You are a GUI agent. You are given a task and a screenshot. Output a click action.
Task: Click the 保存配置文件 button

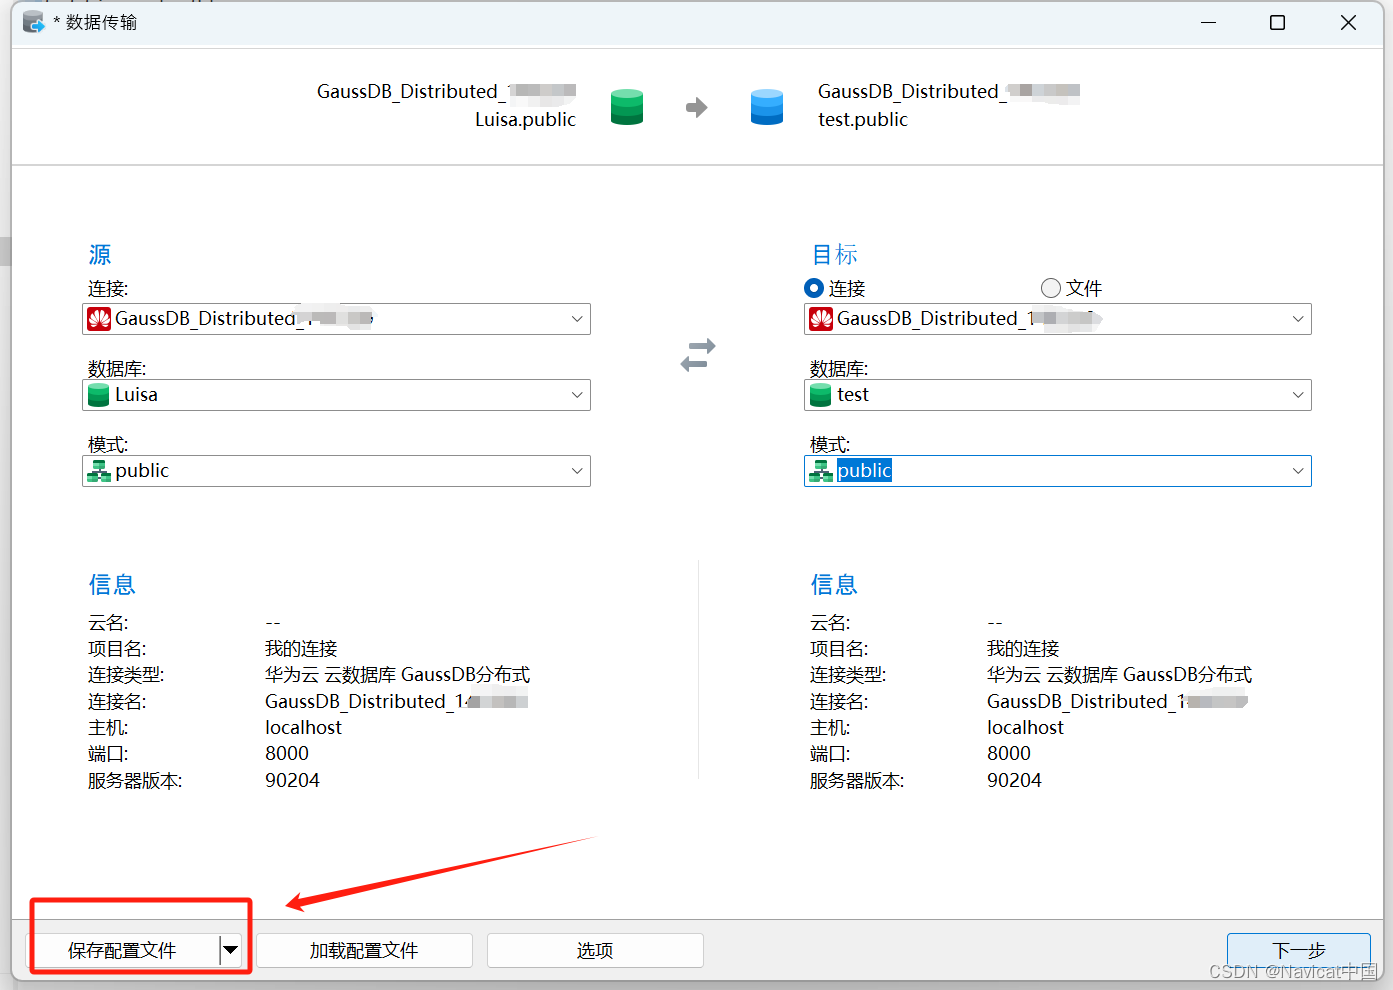coord(122,950)
